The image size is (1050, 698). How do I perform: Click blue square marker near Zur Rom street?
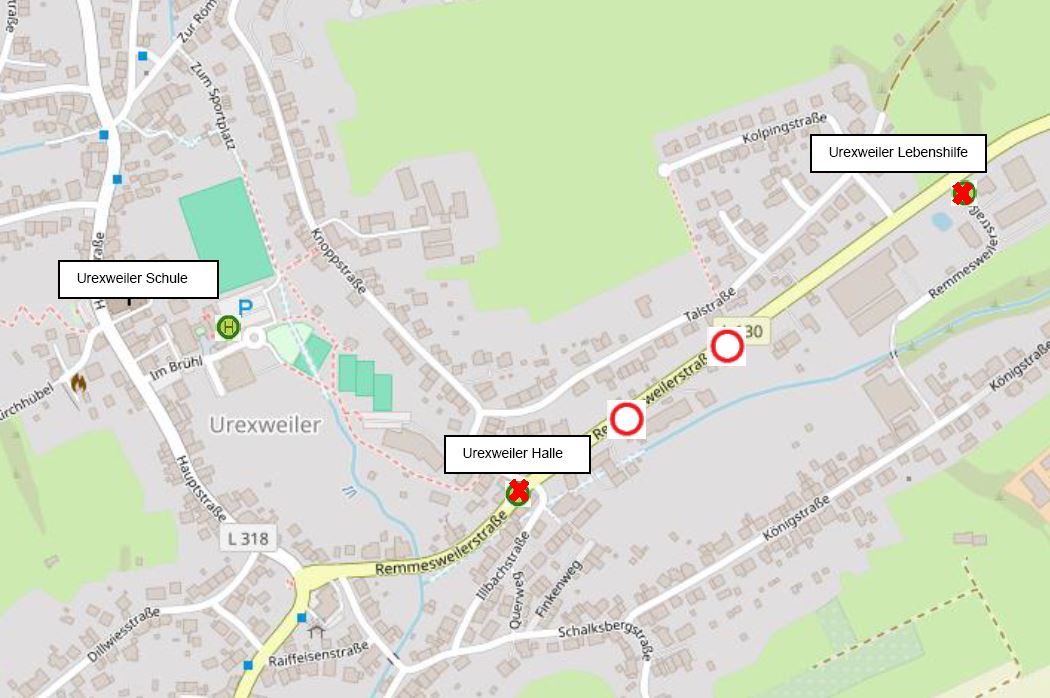click(143, 56)
